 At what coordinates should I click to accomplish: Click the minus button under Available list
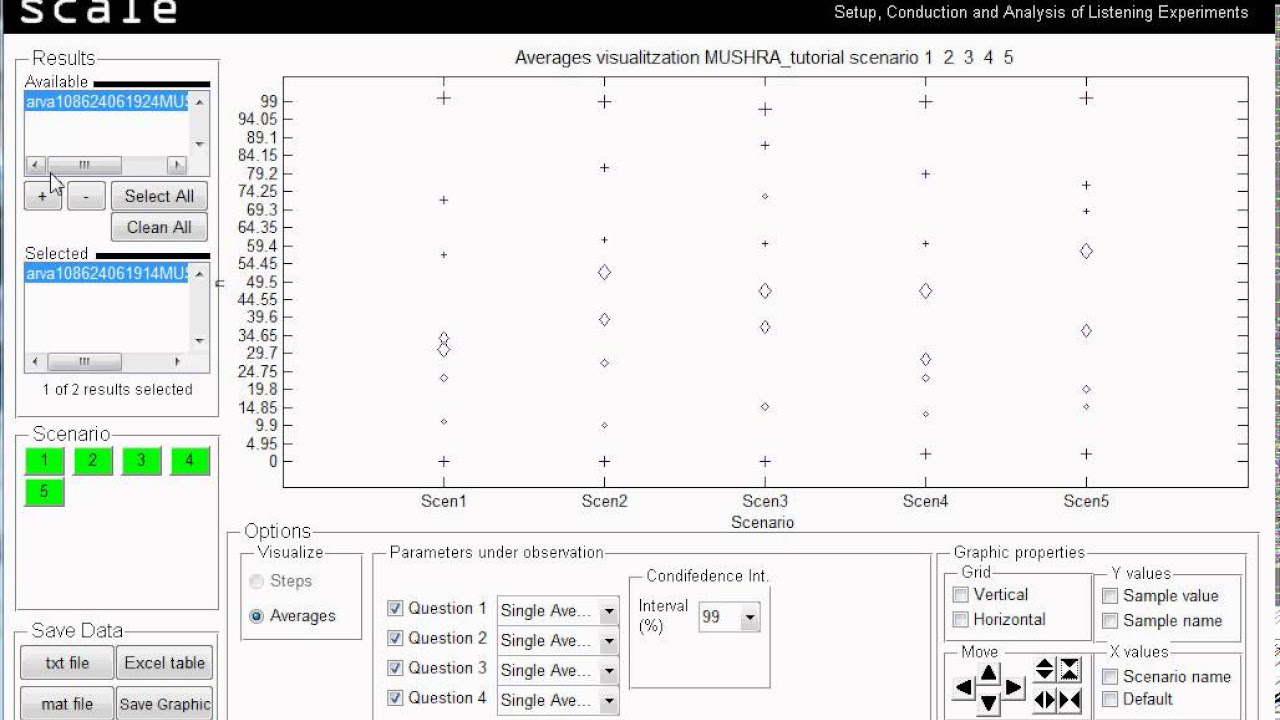(x=86, y=196)
